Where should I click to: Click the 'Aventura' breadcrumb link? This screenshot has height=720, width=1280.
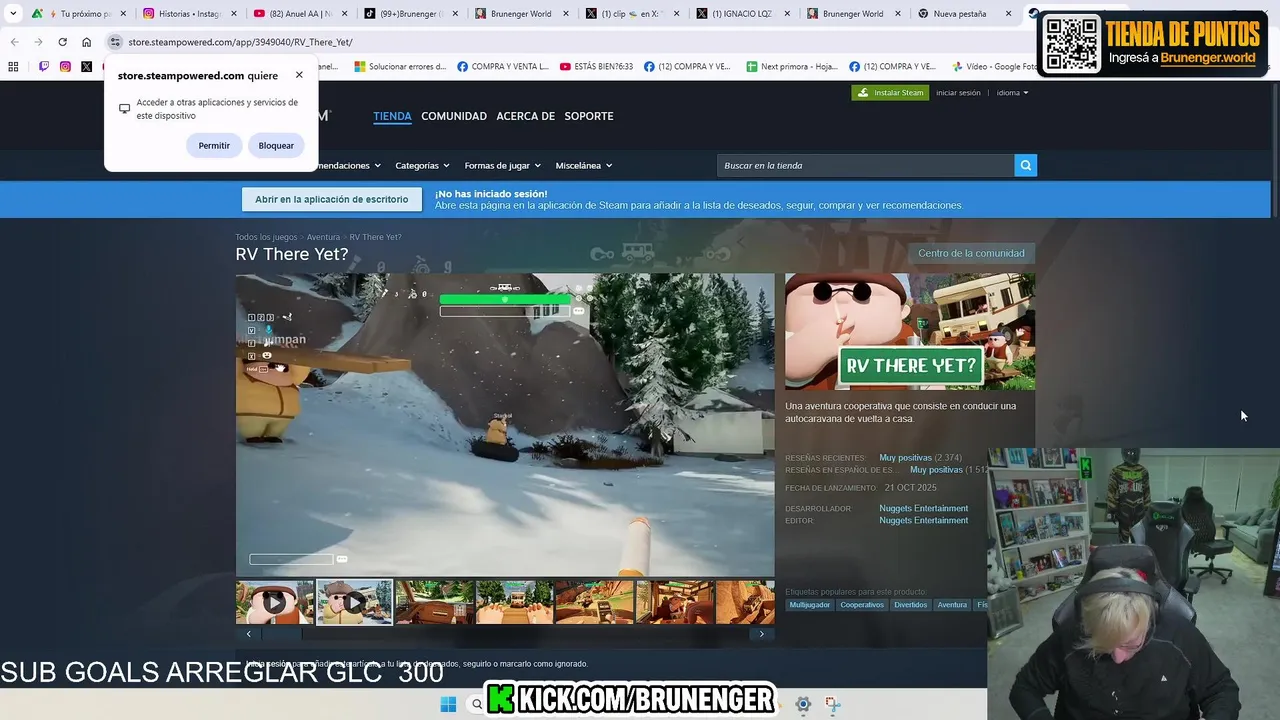[323, 237]
